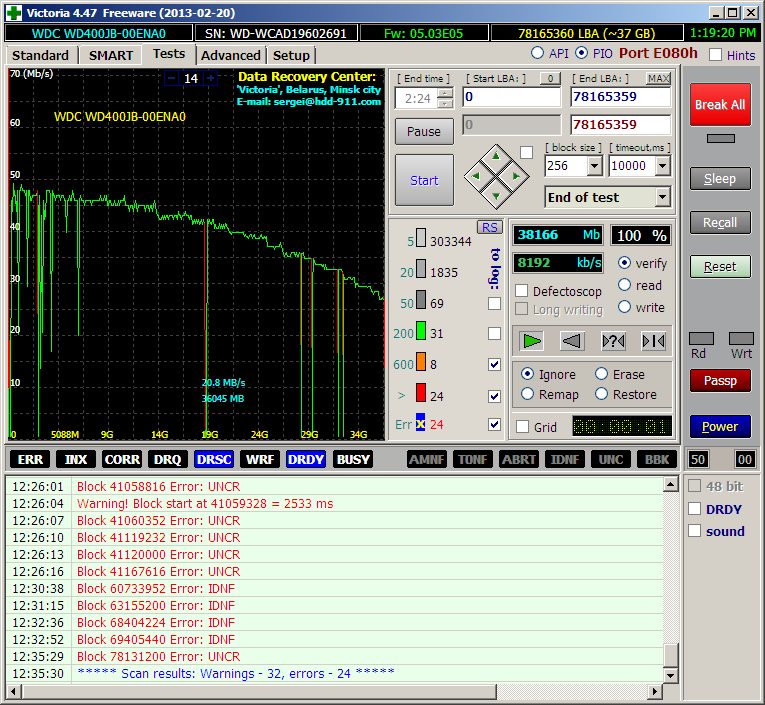The image size is (765, 705).
Task: Switch to the Standard tab
Action: click(40, 55)
